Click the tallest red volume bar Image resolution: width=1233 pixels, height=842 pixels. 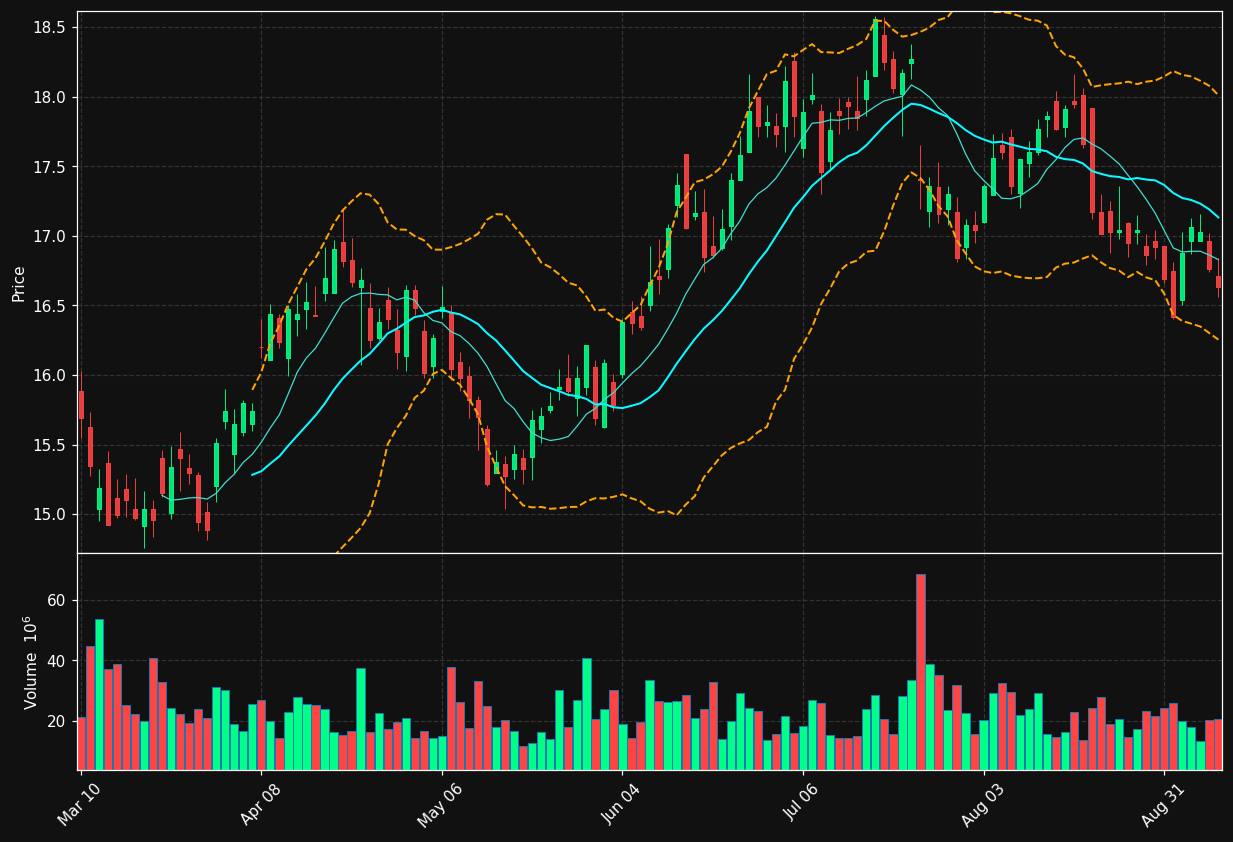(921, 672)
